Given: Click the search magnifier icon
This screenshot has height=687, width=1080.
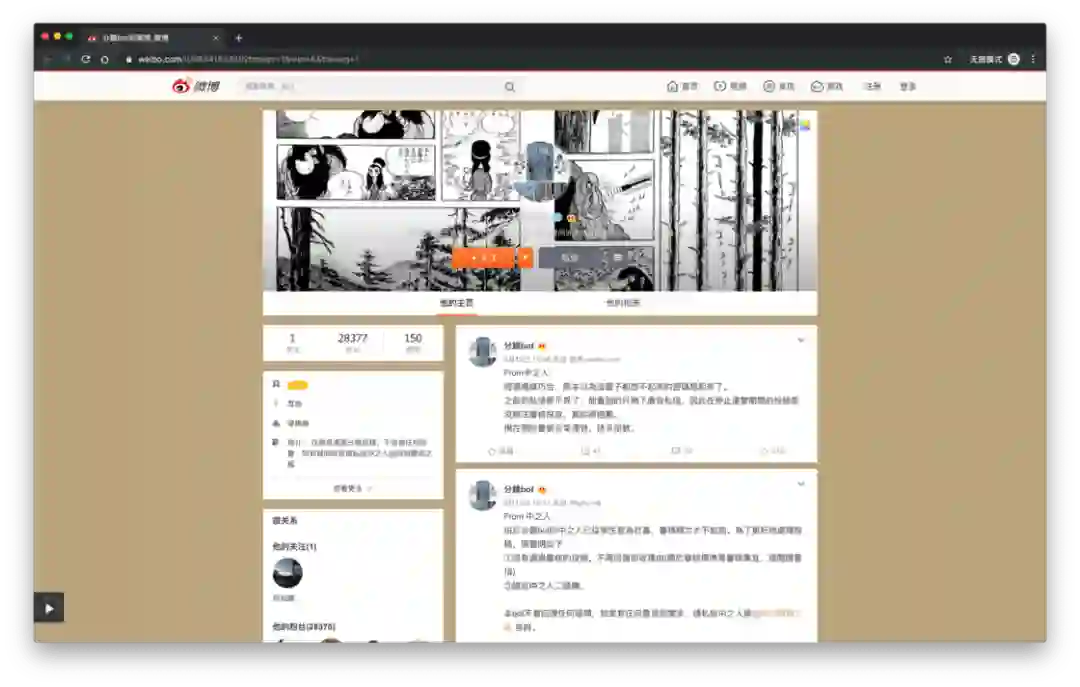Looking at the screenshot, I should 510,87.
